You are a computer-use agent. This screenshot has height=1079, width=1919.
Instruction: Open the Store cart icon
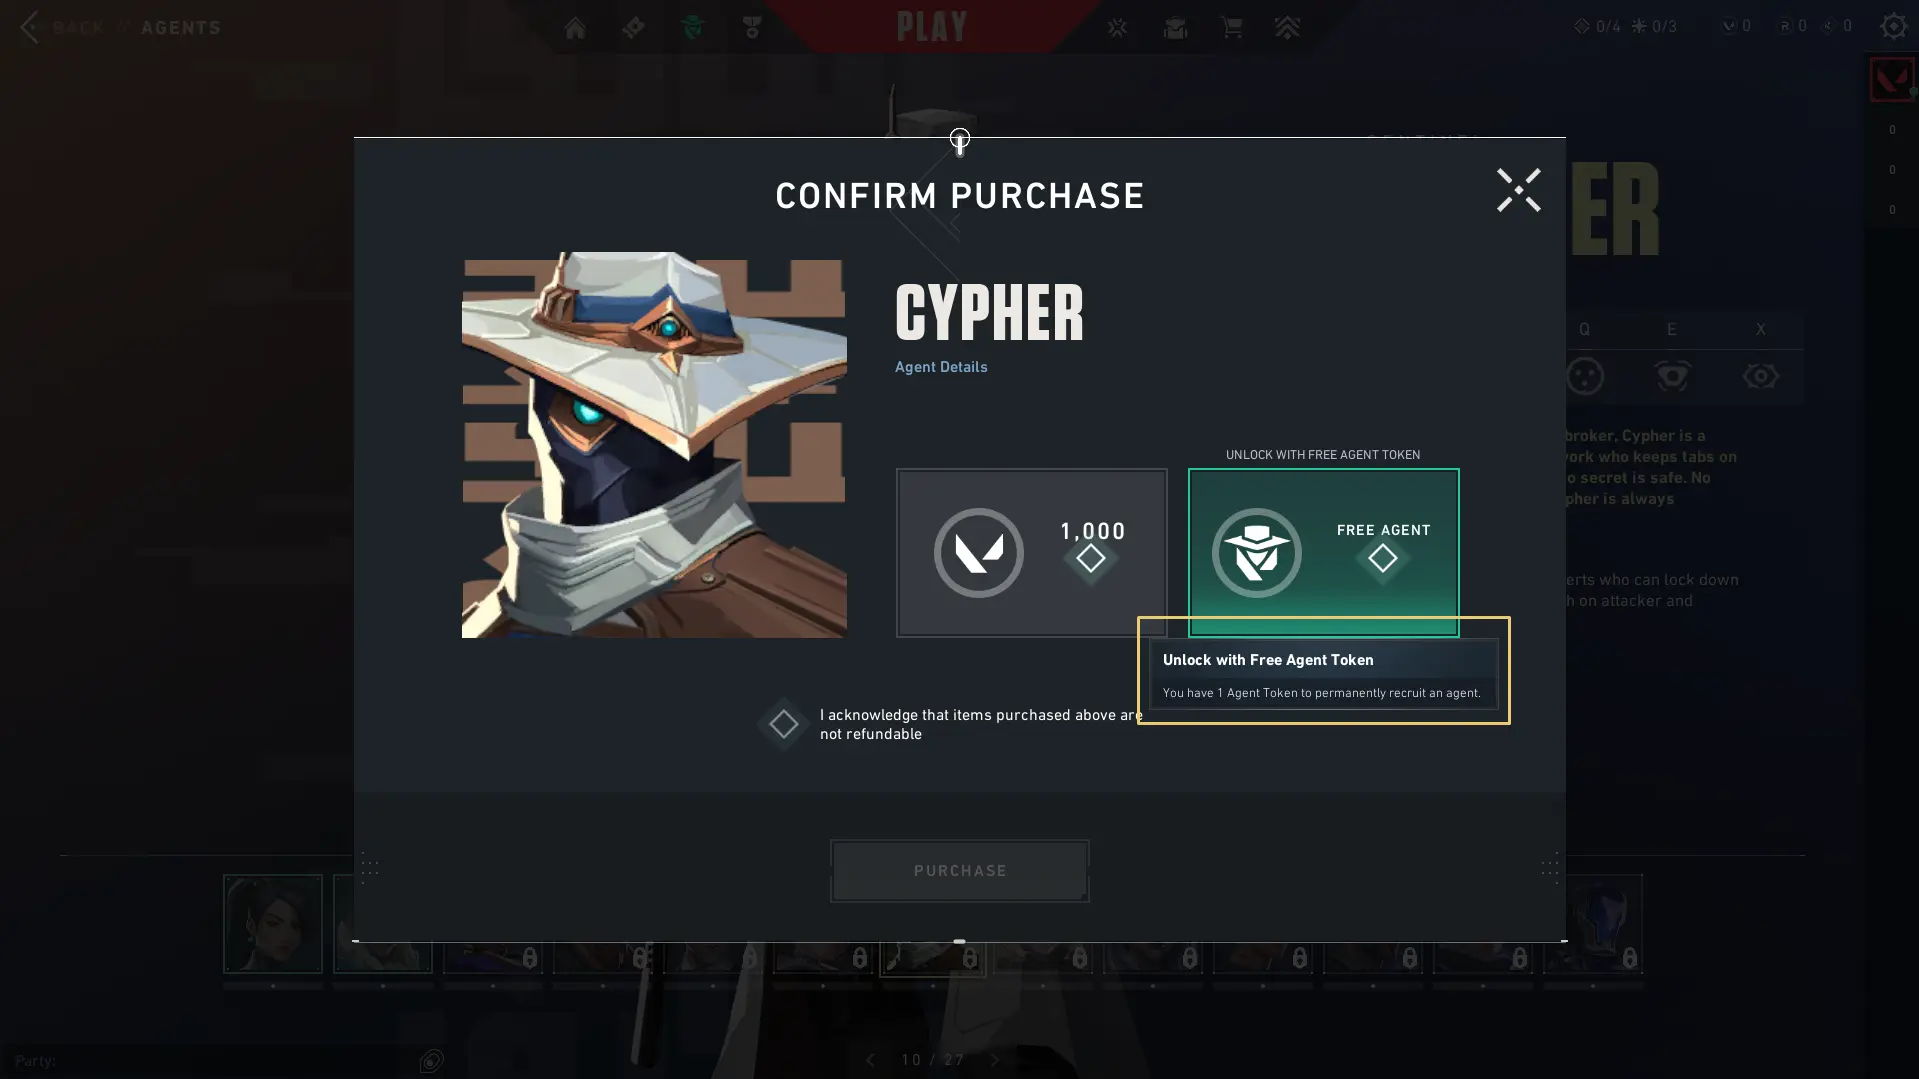(1232, 27)
